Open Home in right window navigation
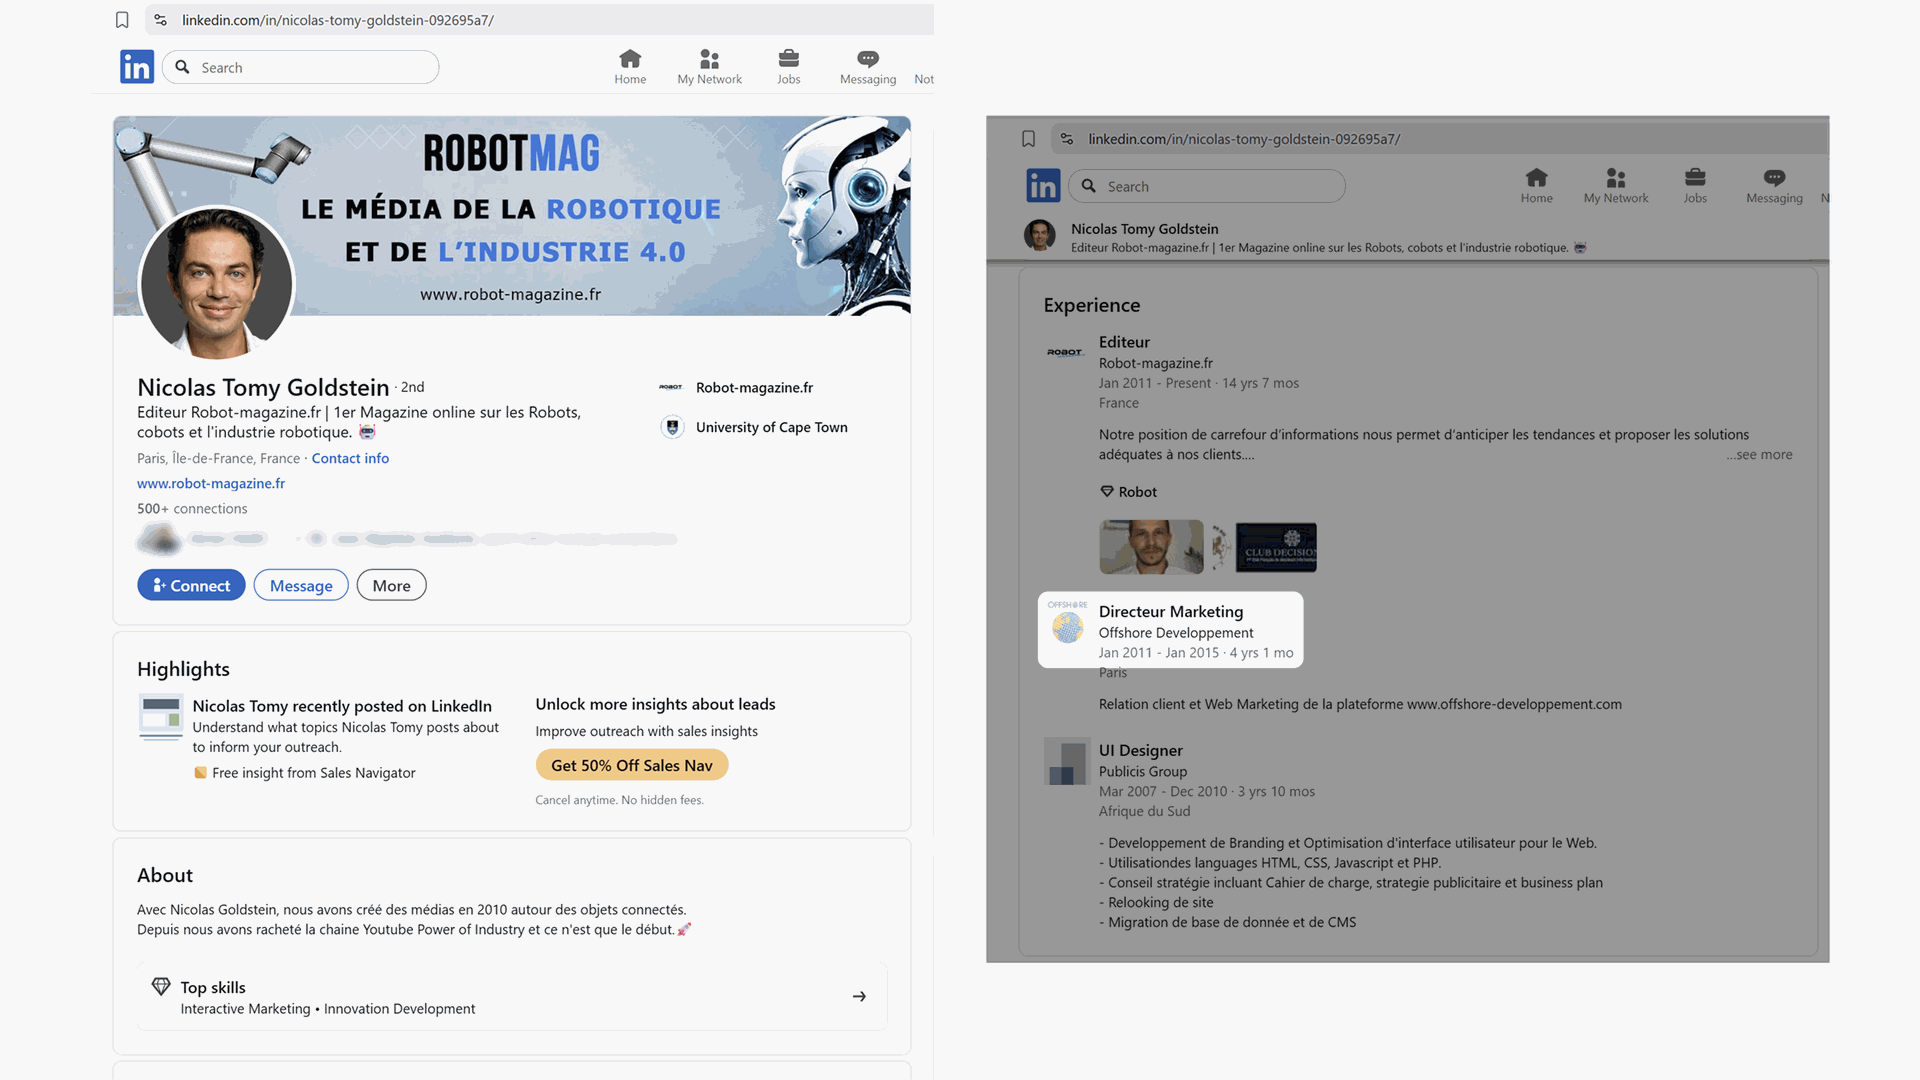Screen dimensions: 1920x1080 (x=1537, y=186)
